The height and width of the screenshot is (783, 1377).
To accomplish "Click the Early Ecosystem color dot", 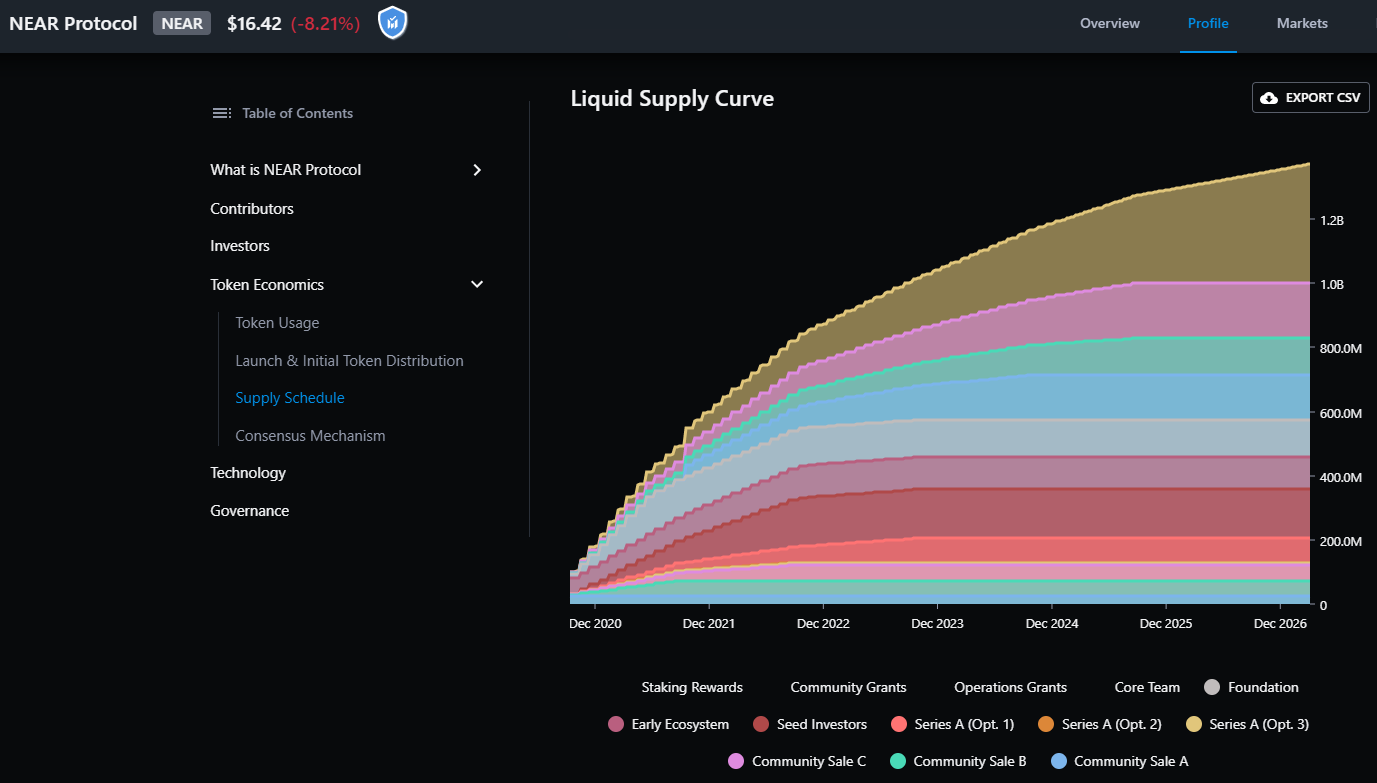I will point(616,724).
